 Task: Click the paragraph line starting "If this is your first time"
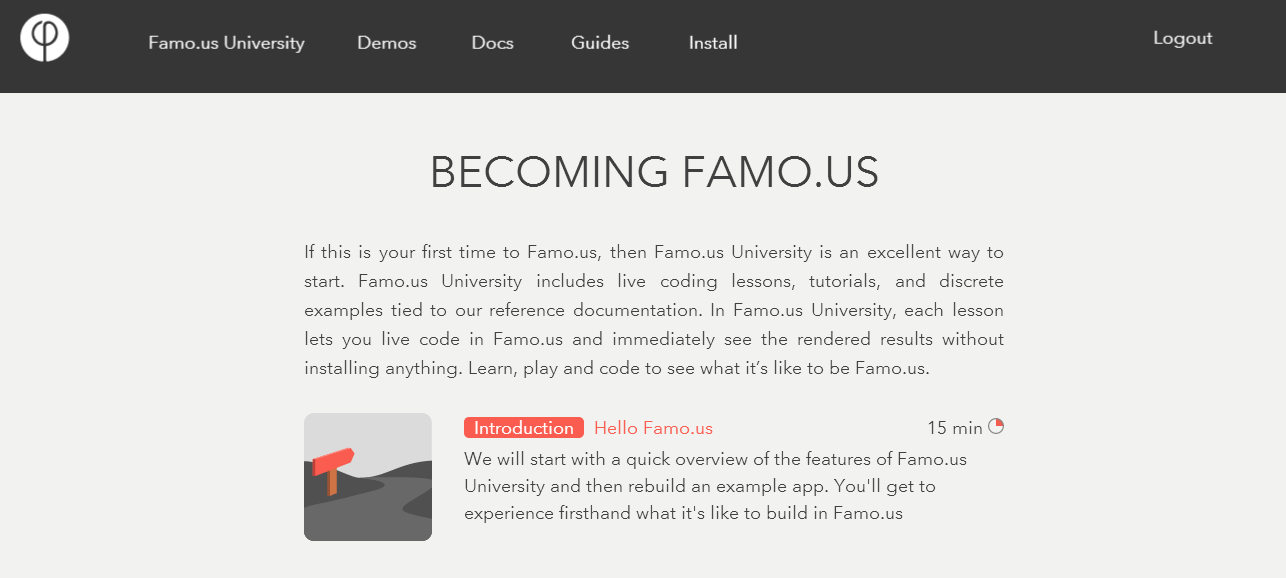coord(654,252)
